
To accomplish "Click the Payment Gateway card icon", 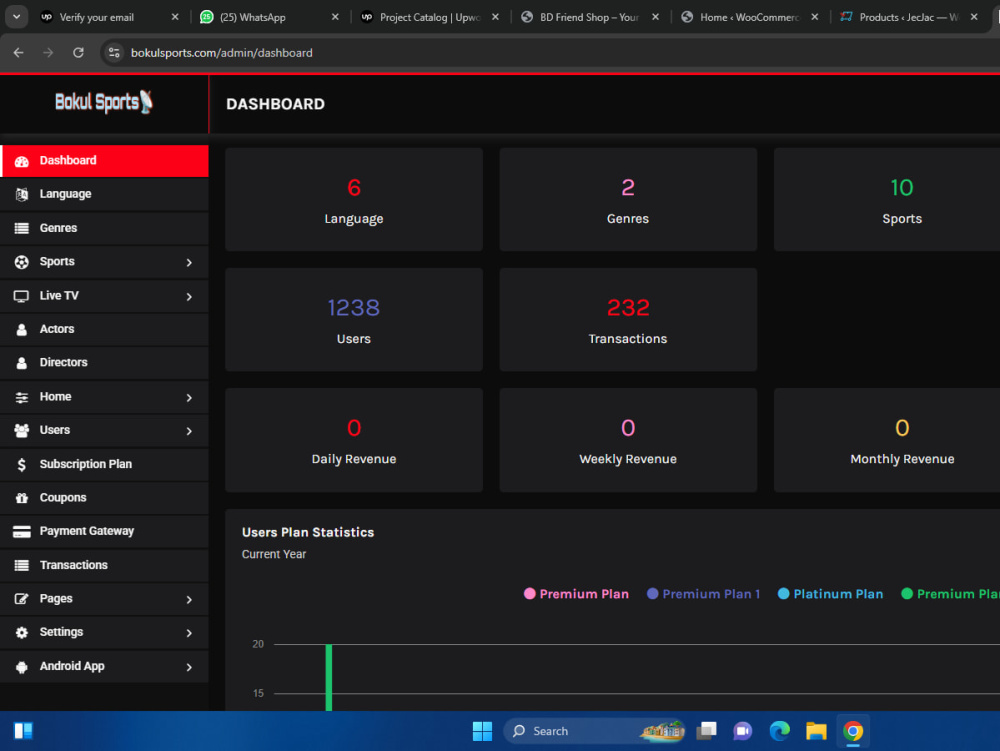I will (x=22, y=532).
